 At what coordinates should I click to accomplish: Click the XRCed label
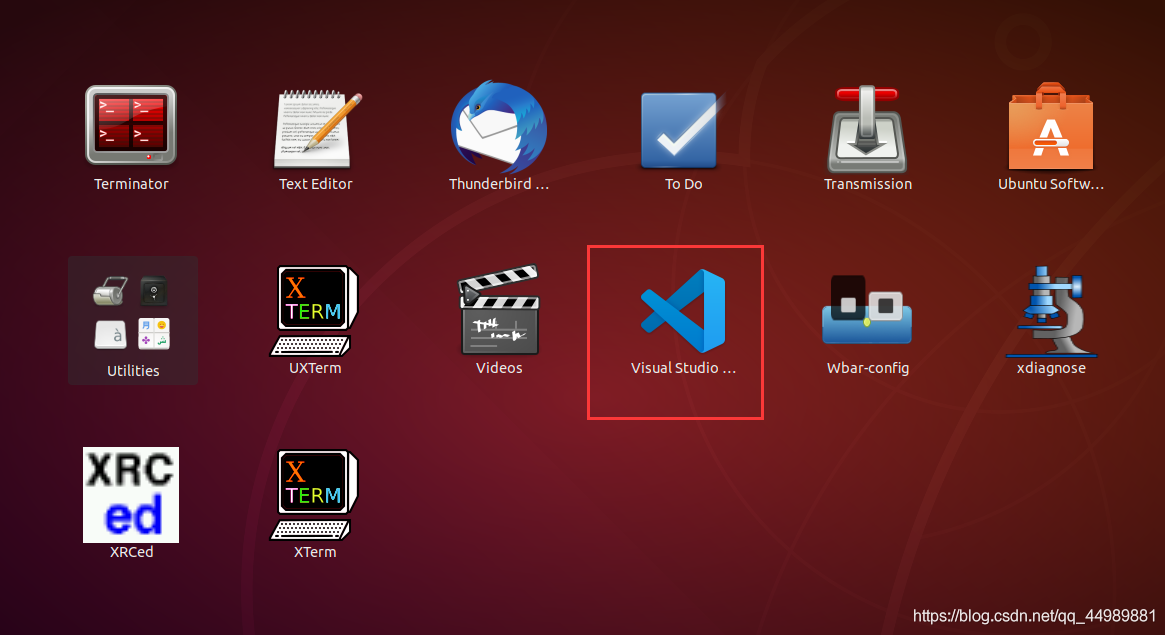(x=132, y=552)
